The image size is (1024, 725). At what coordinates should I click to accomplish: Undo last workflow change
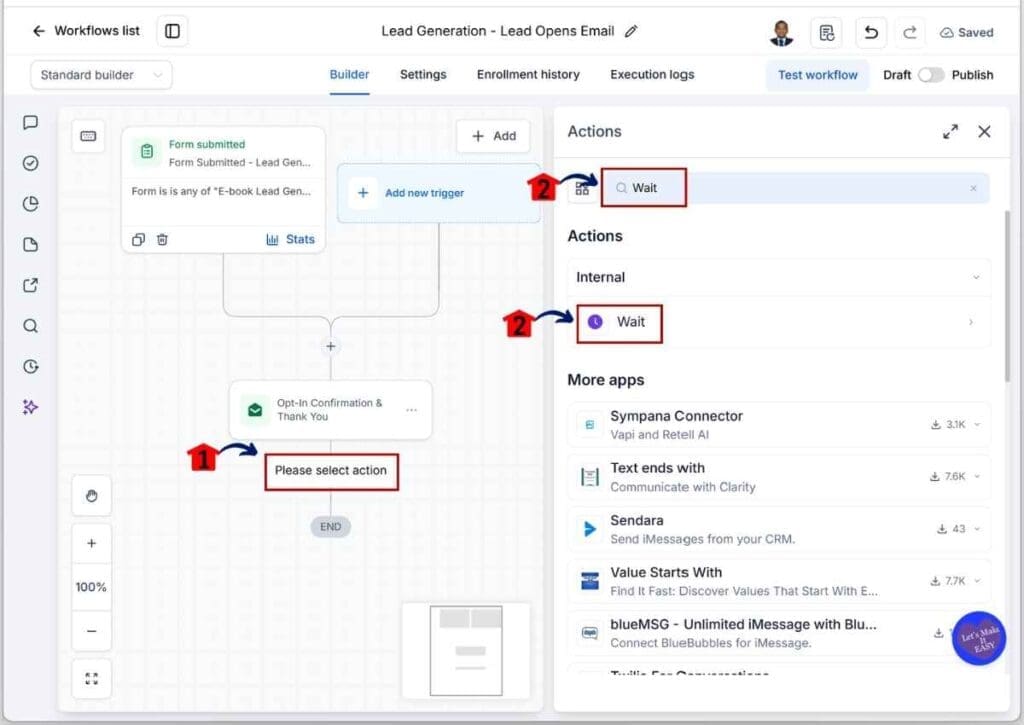pos(871,33)
